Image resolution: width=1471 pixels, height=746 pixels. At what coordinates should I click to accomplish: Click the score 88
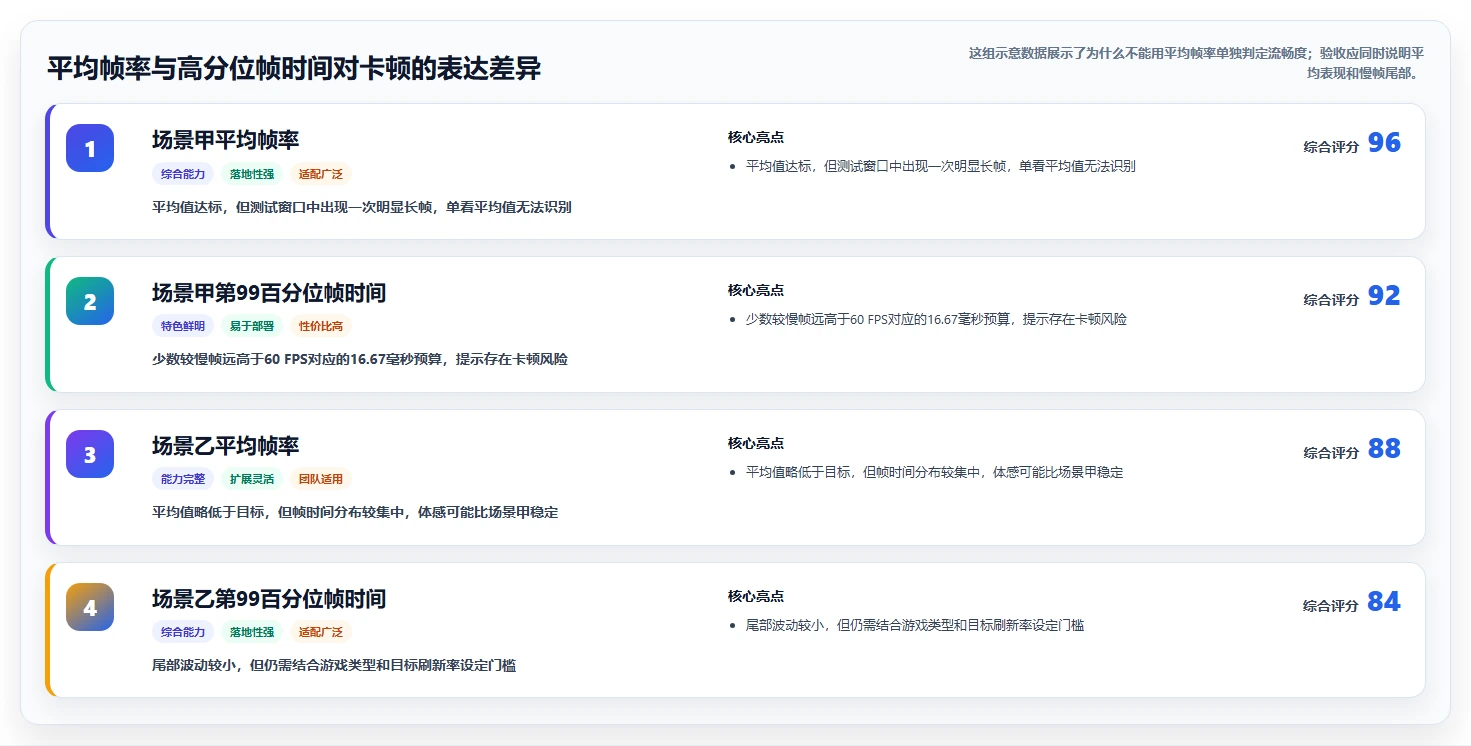(x=1384, y=449)
